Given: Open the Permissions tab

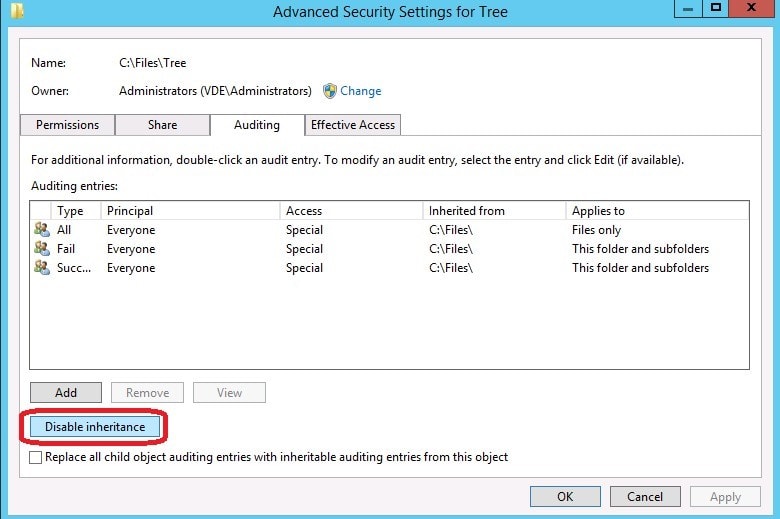Looking at the screenshot, I should (67, 125).
